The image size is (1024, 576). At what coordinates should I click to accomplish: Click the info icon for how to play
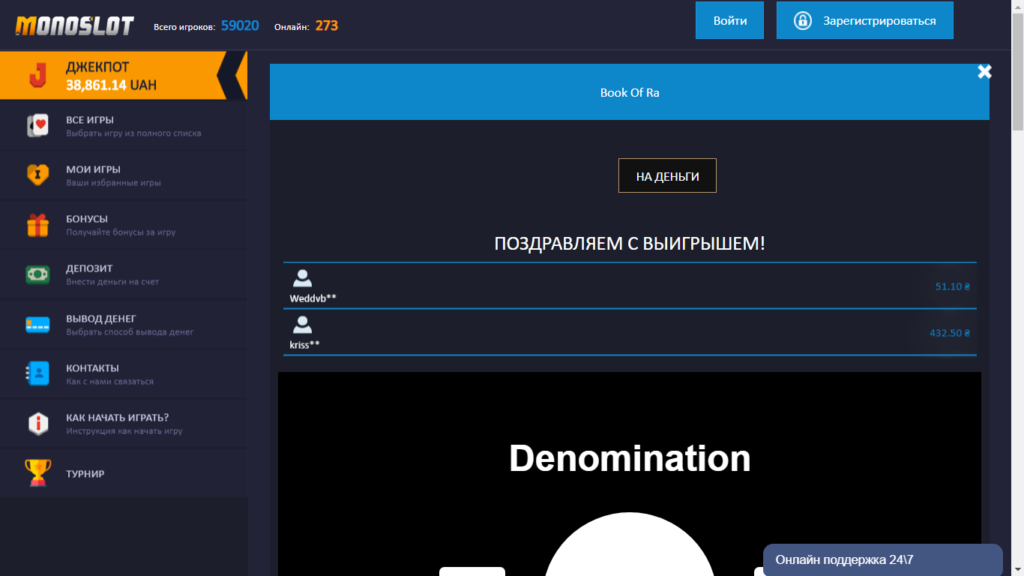click(38, 424)
